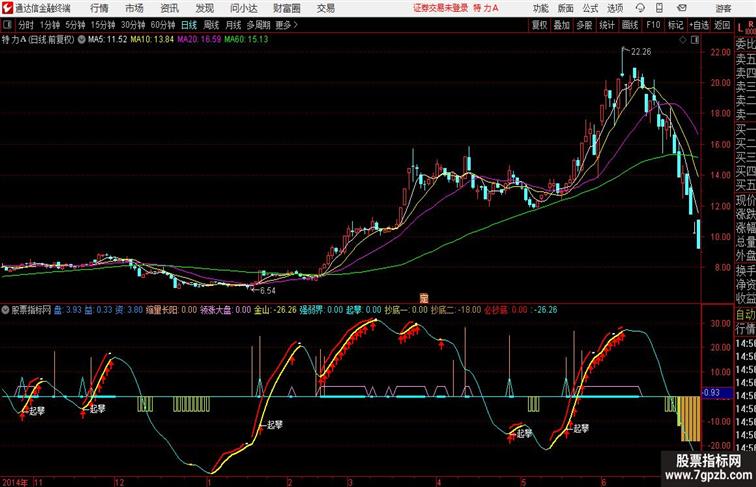
Task: Open the 版面 menu
Action: coord(565,8)
